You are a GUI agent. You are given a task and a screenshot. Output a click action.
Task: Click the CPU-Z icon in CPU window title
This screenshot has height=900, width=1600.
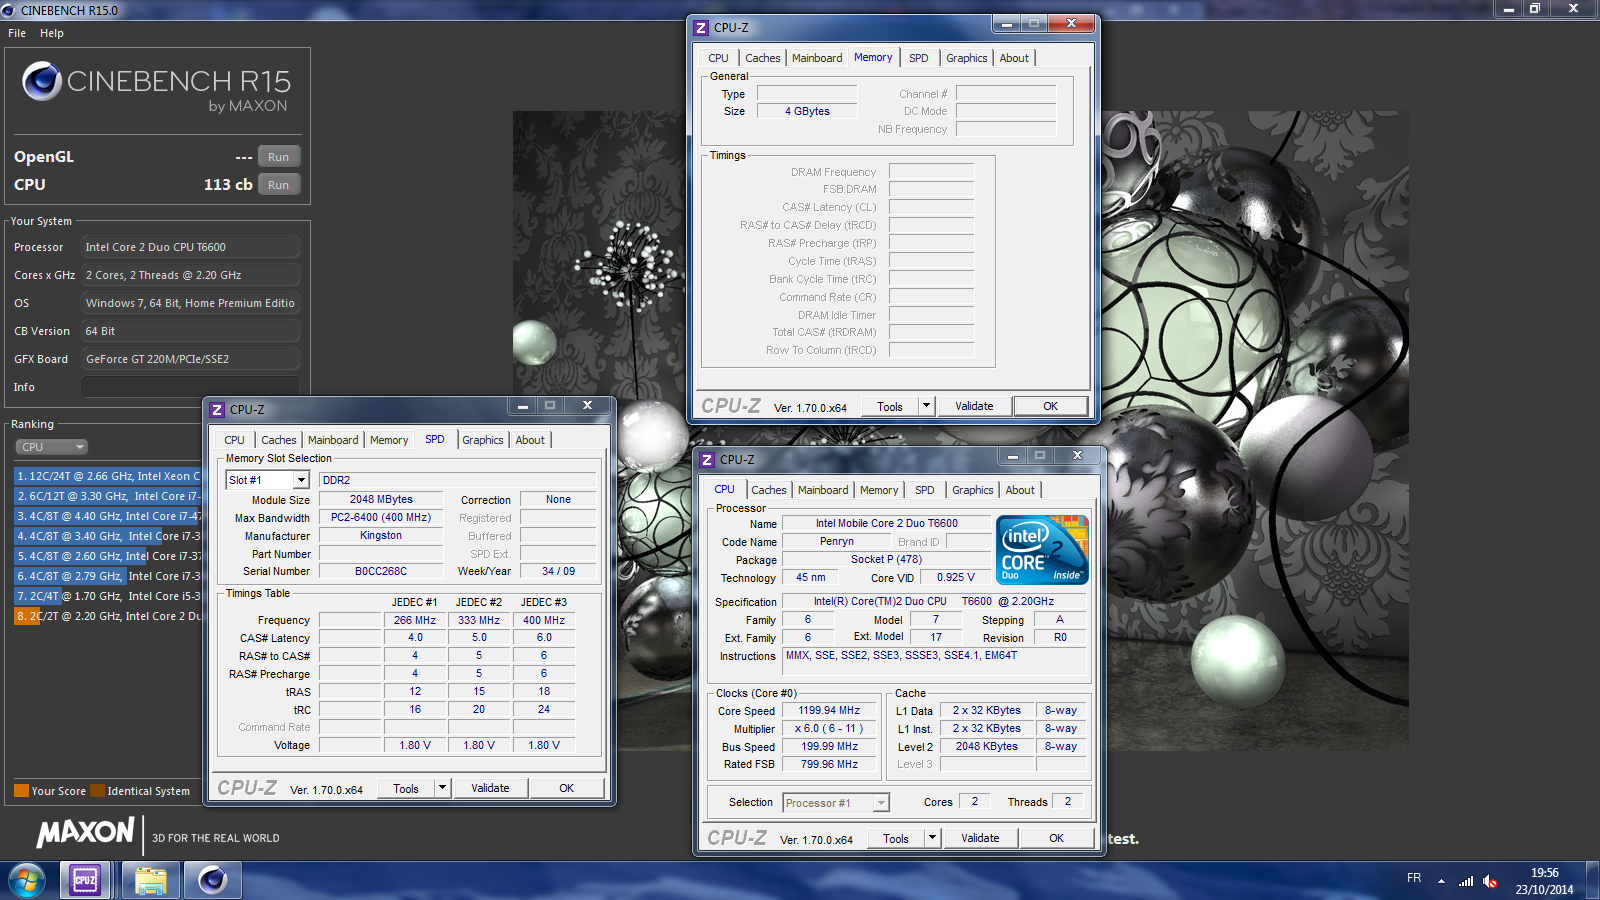click(x=707, y=460)
